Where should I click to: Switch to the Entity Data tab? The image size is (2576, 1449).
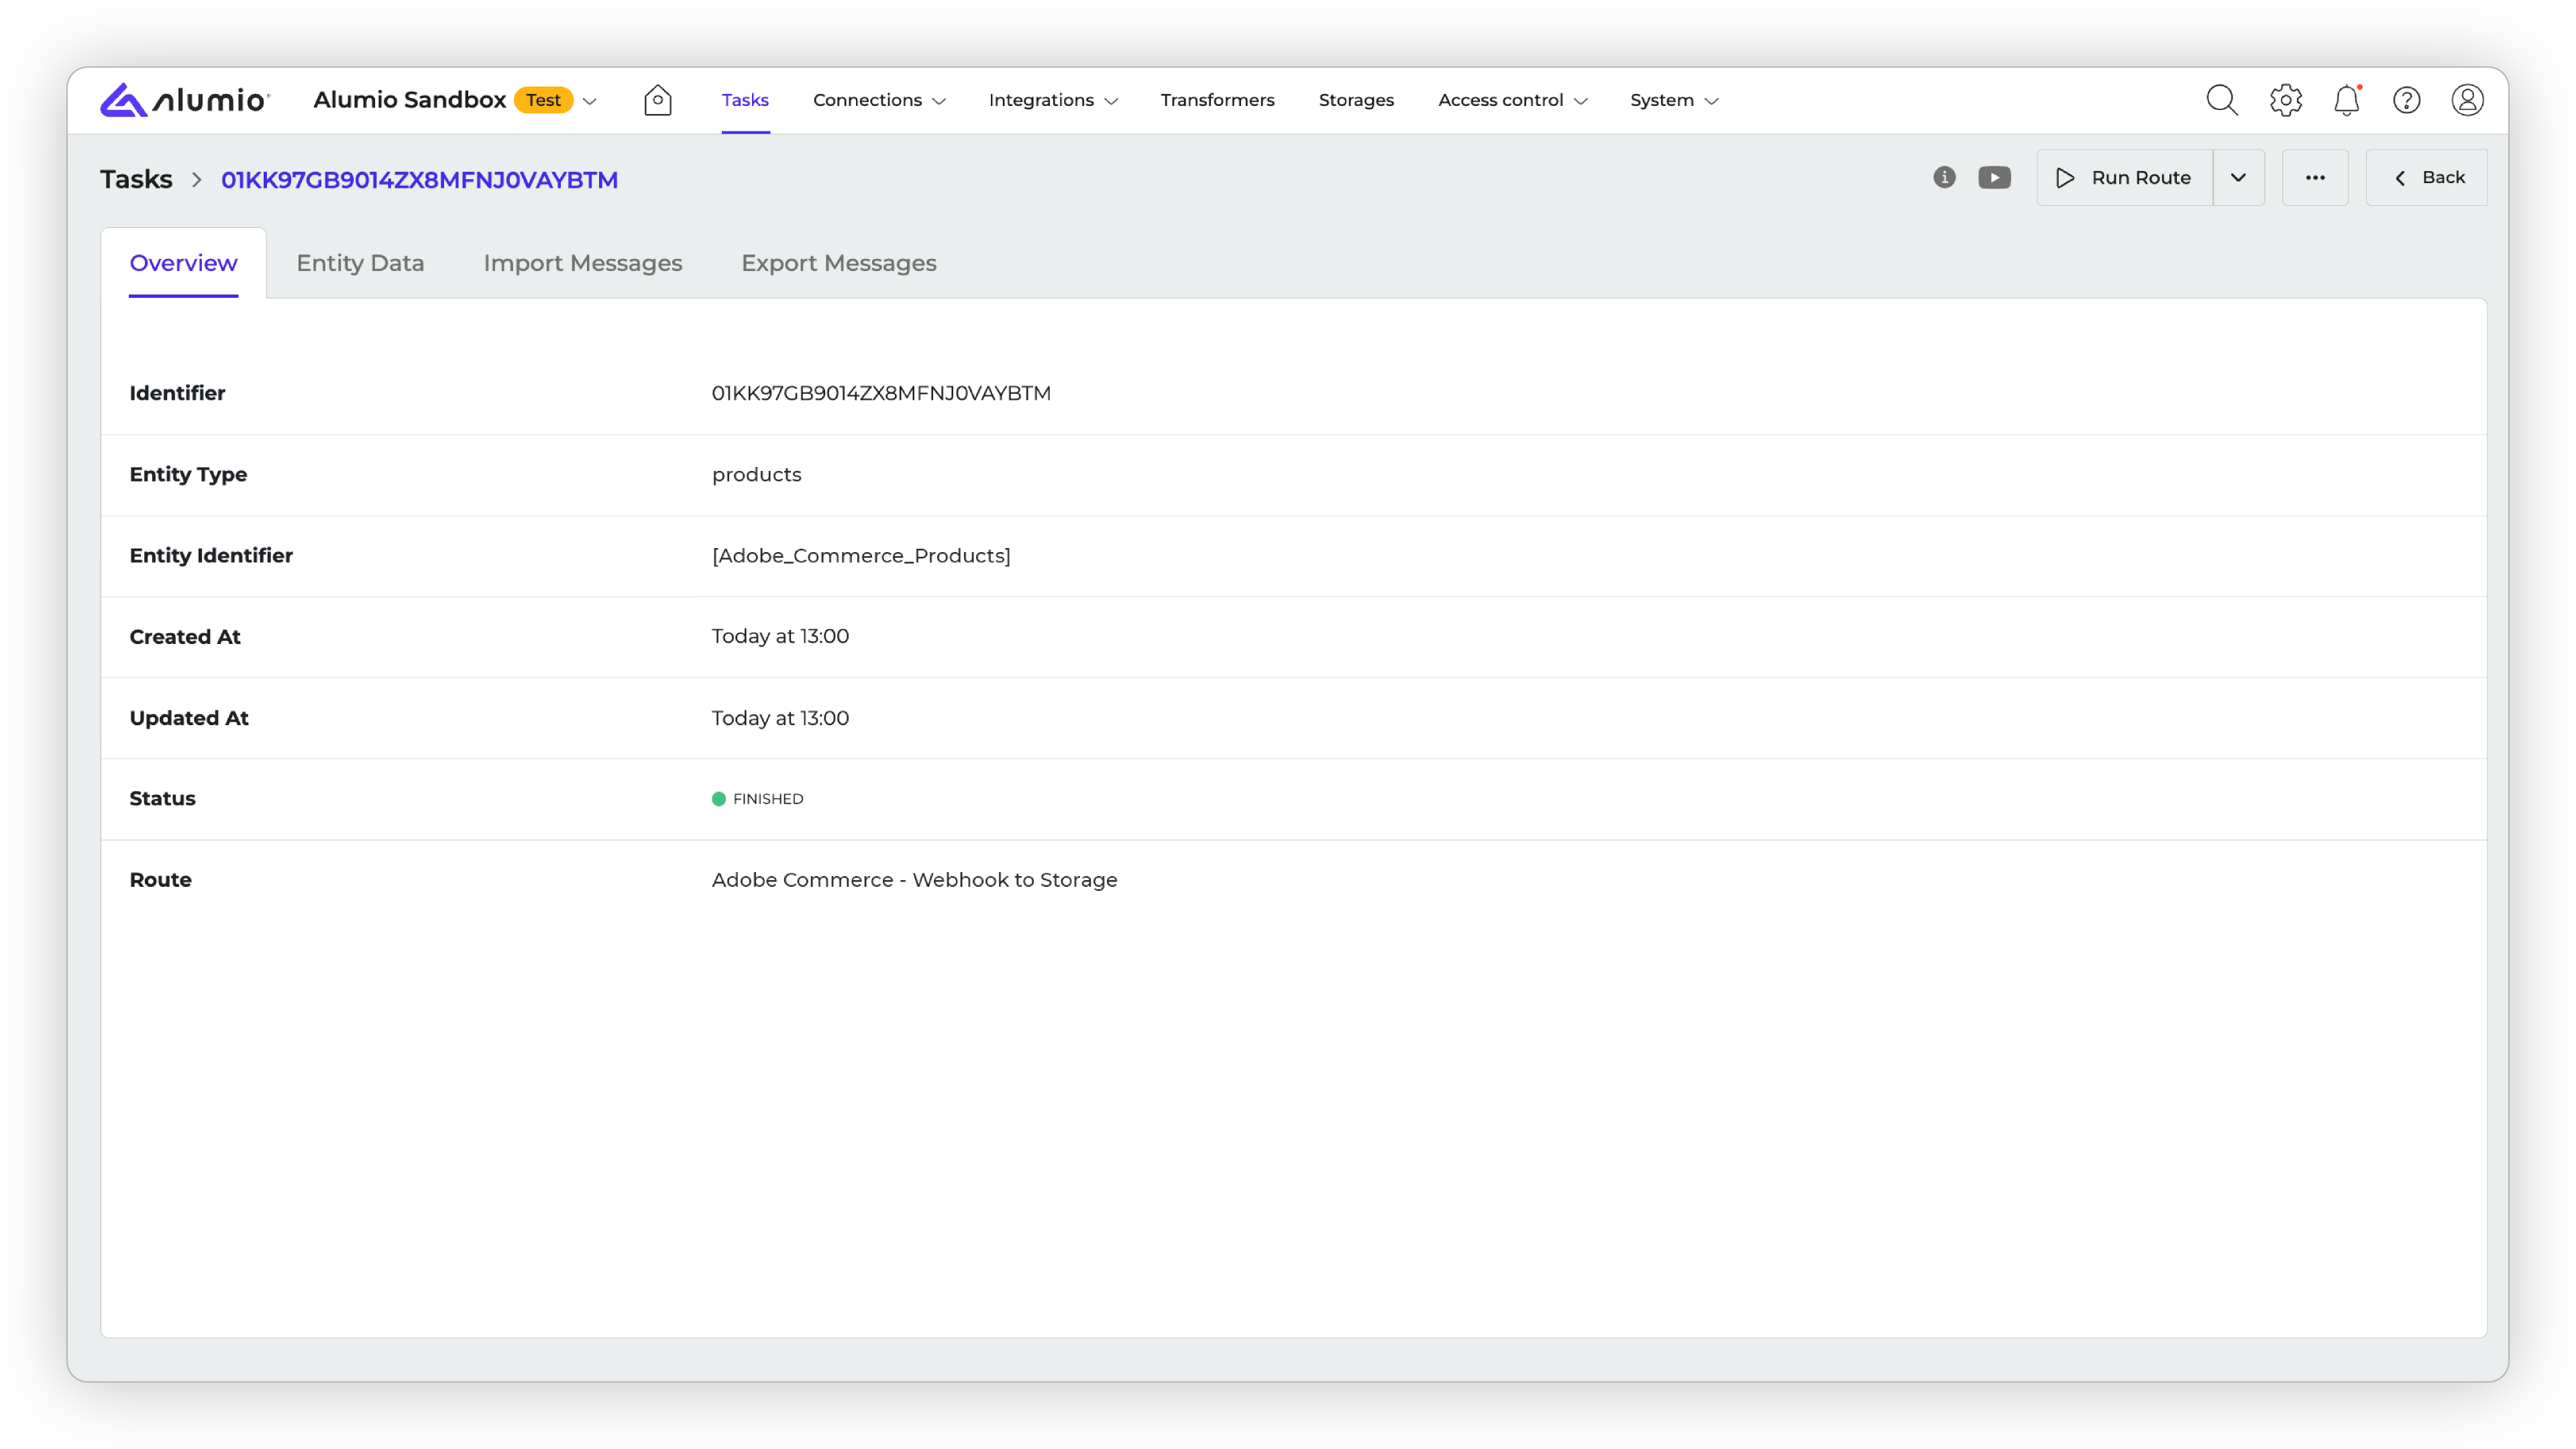point(360,263)
